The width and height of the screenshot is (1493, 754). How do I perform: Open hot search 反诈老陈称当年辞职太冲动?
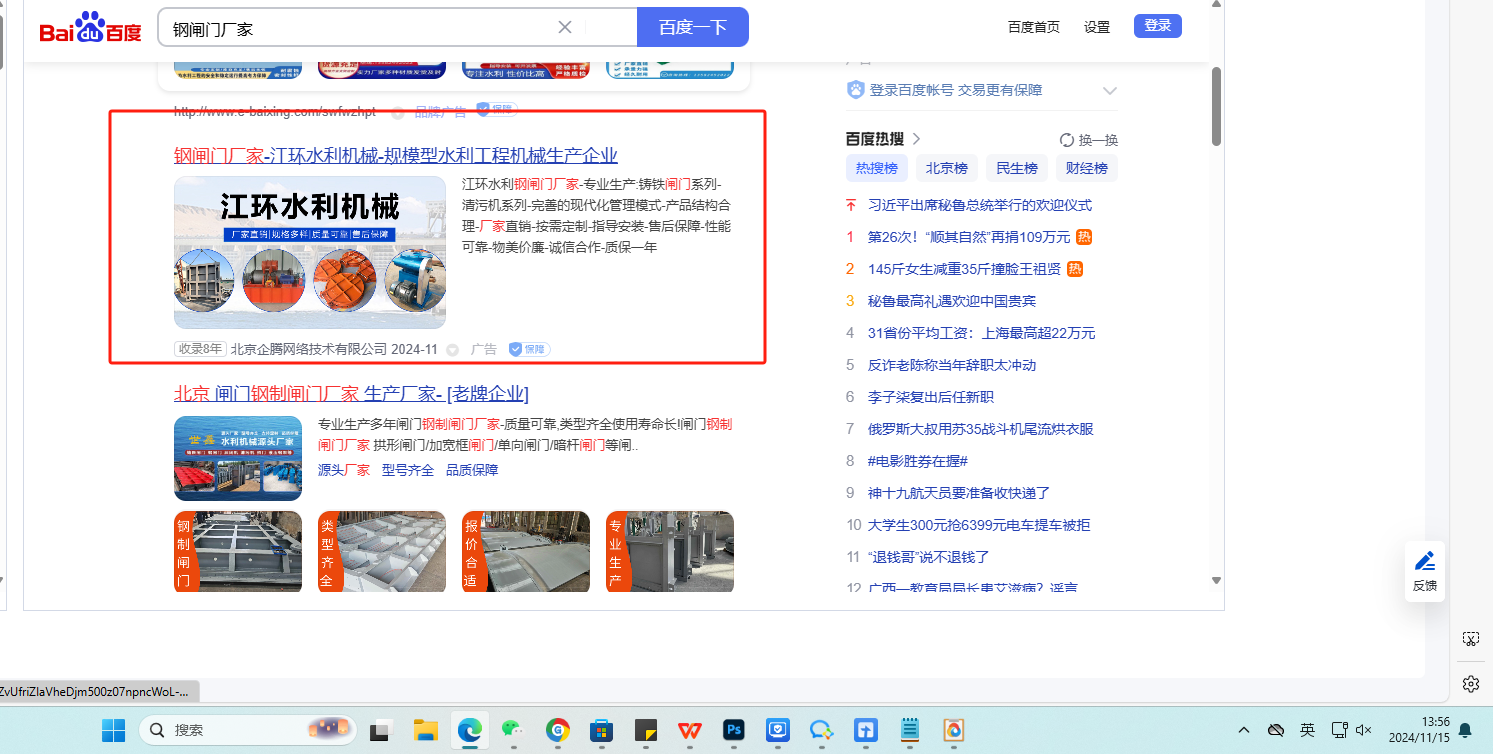pos(952,365)
